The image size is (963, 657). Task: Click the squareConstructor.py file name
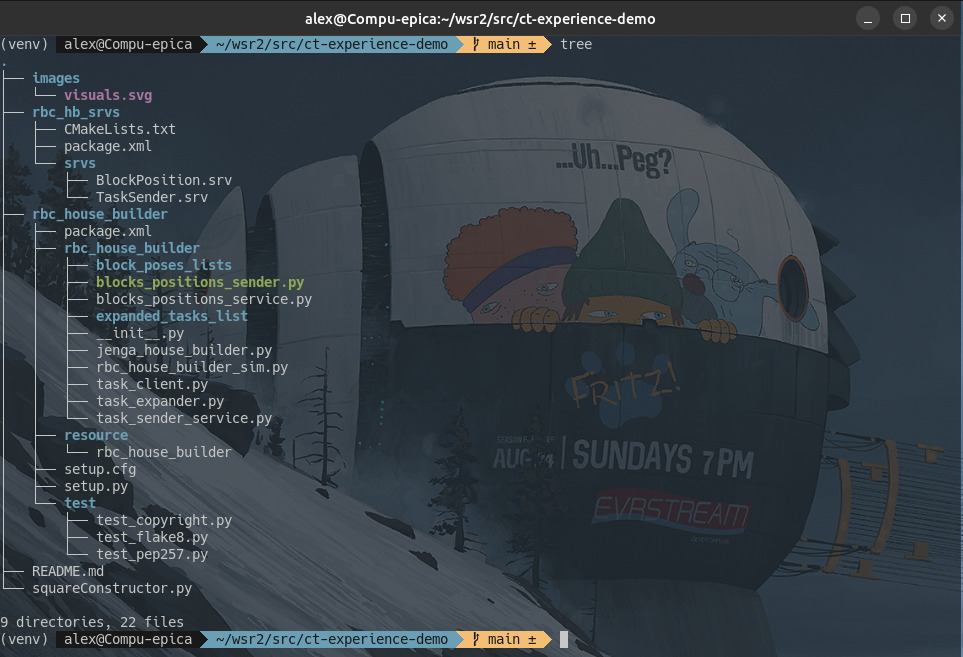pos(112,588)
